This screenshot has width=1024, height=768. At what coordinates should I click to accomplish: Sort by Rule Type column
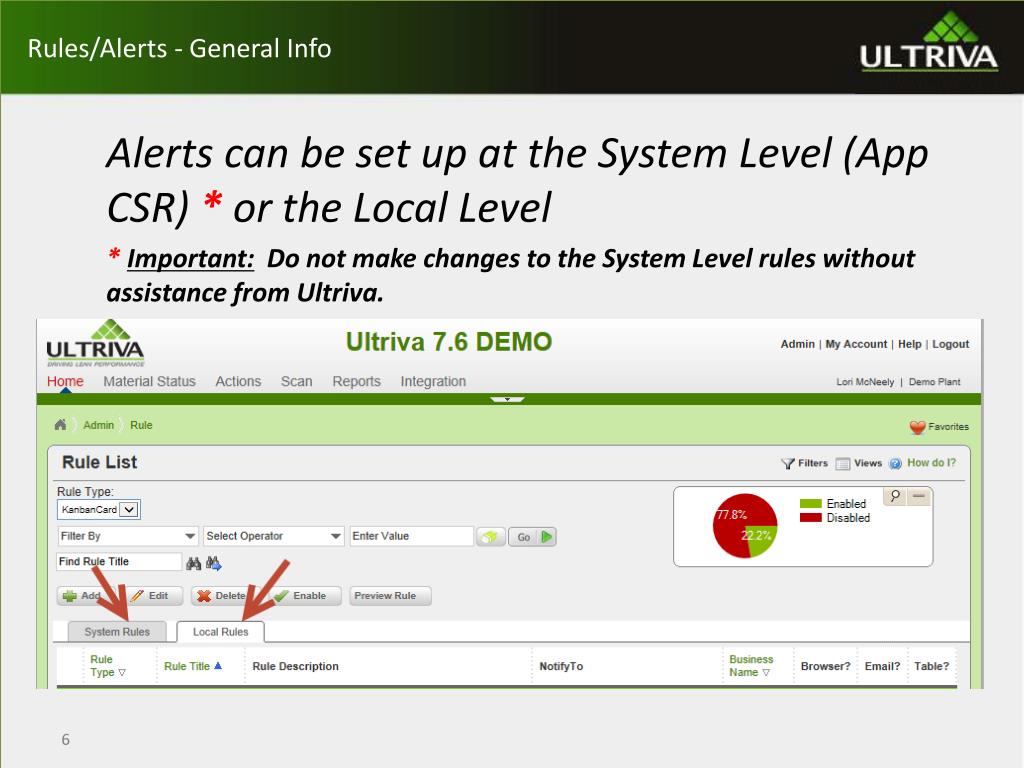click(108, 666)
